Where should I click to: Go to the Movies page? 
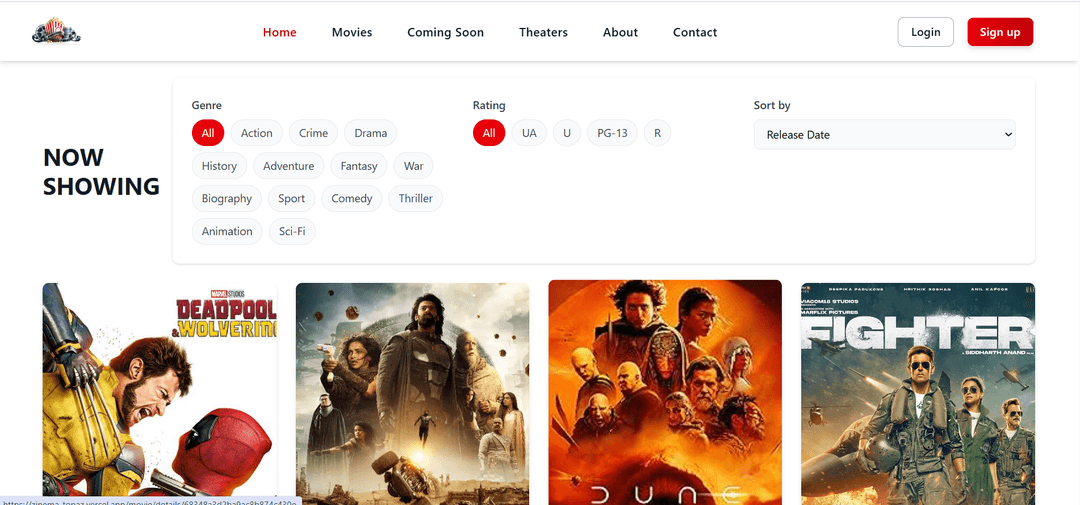pyautogui.click(x=352, y=32)
